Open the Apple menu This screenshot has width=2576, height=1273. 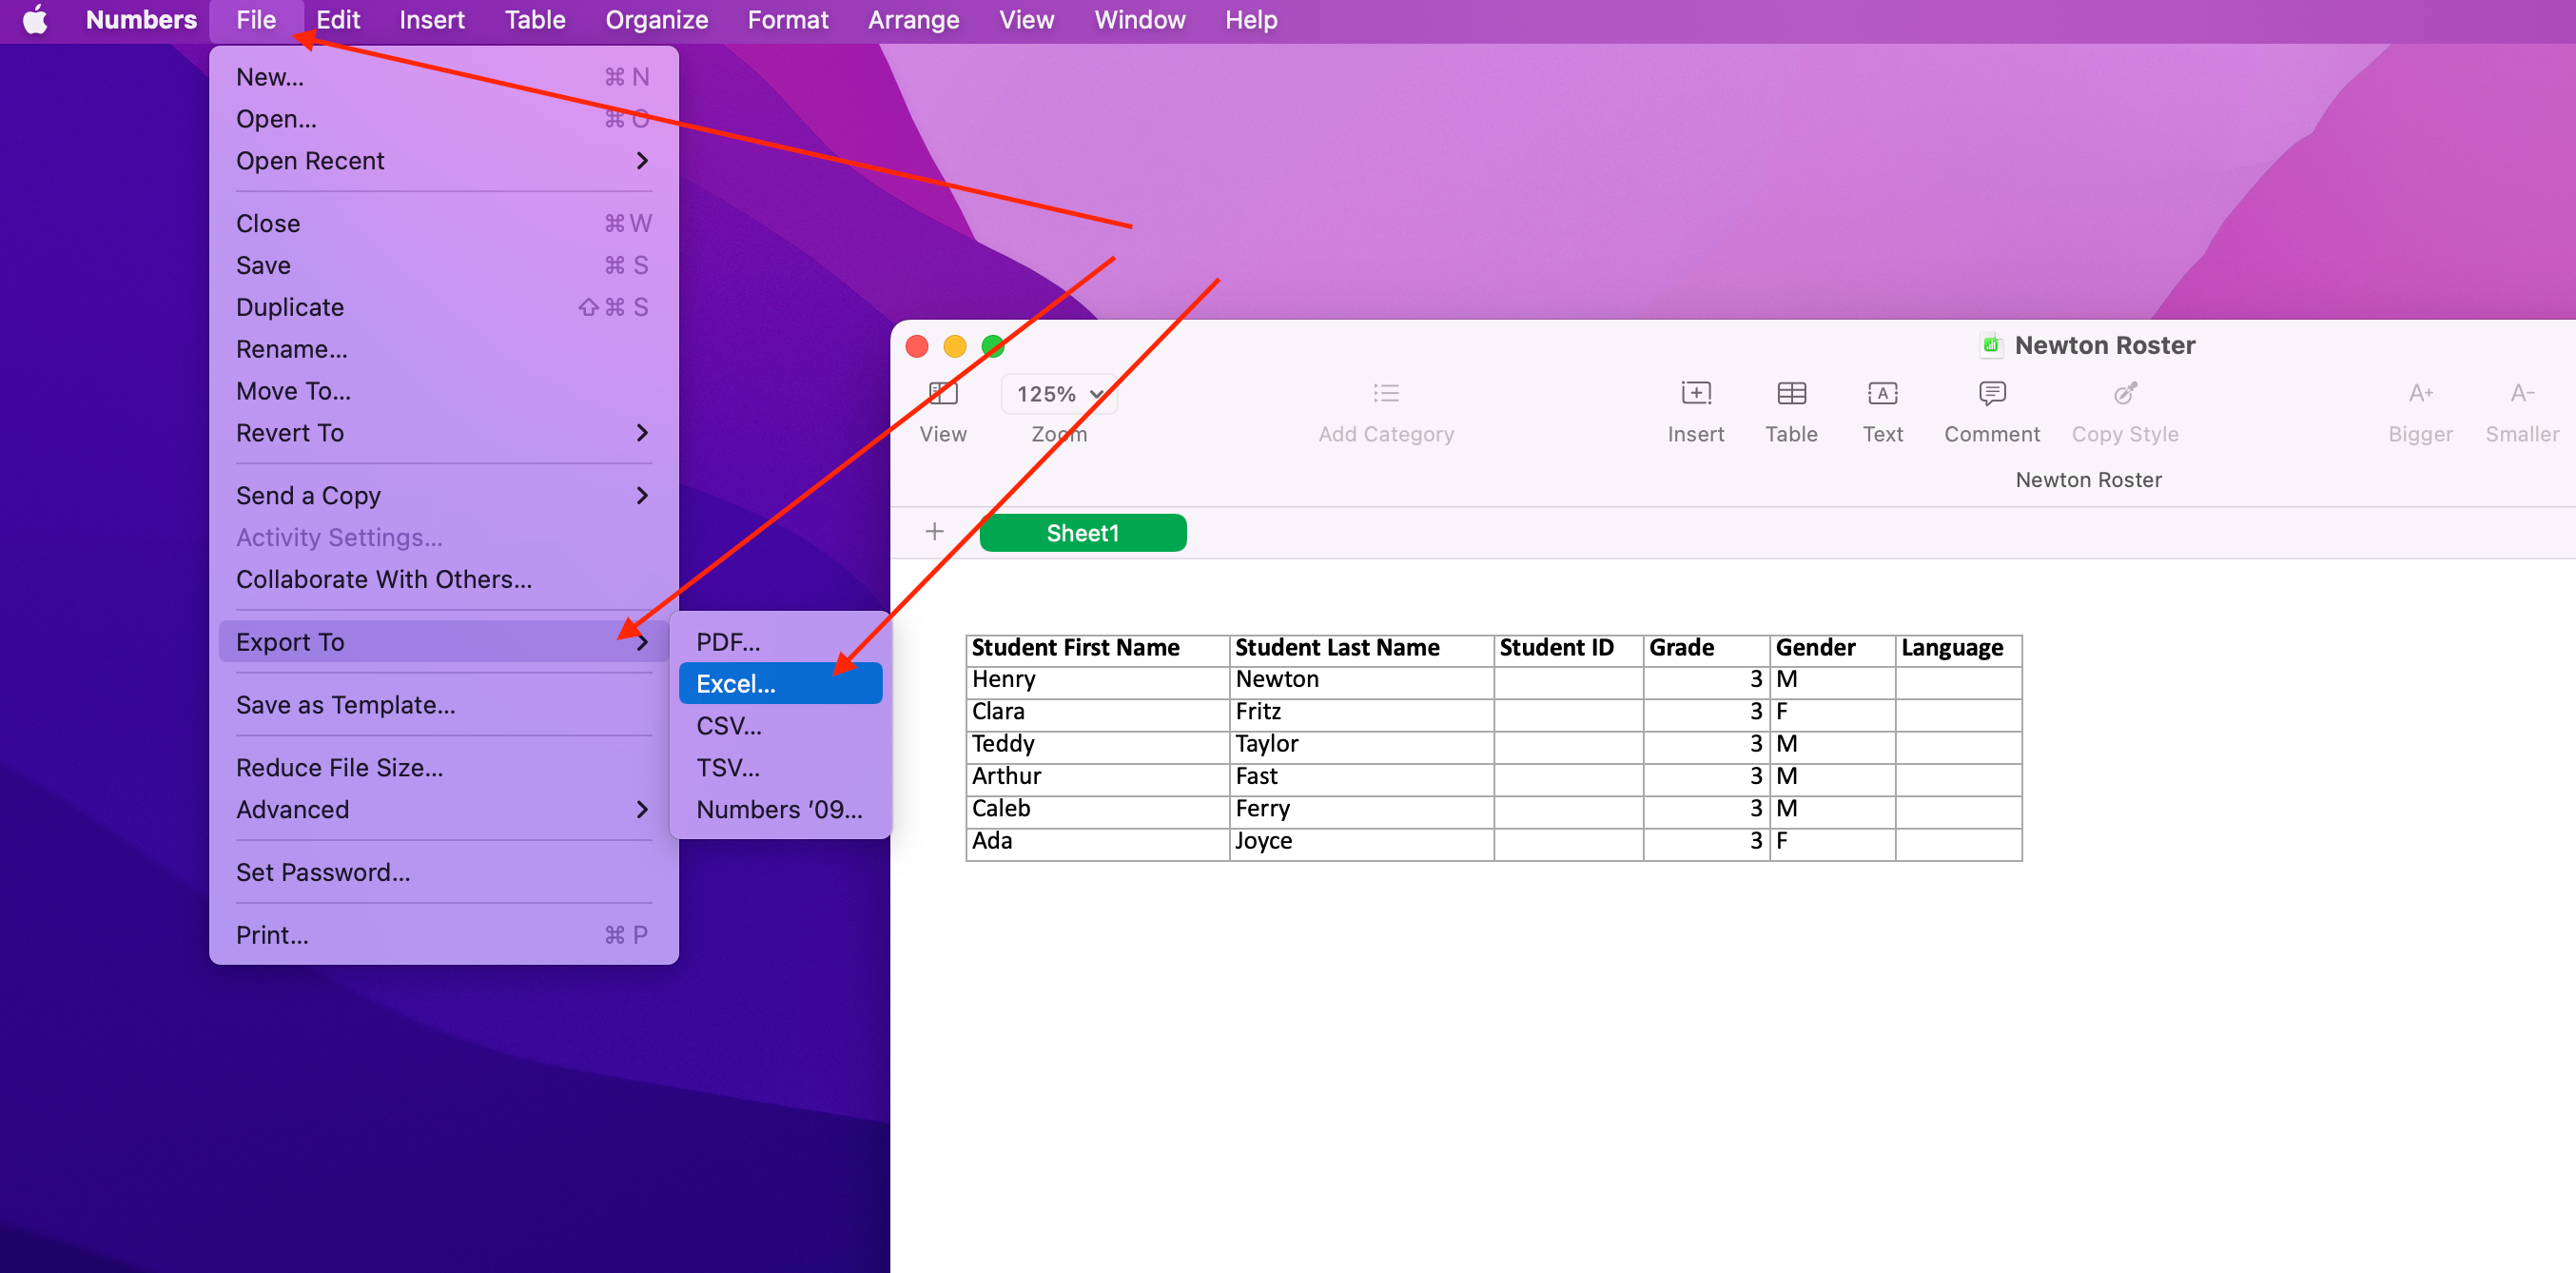click(35, 20)
